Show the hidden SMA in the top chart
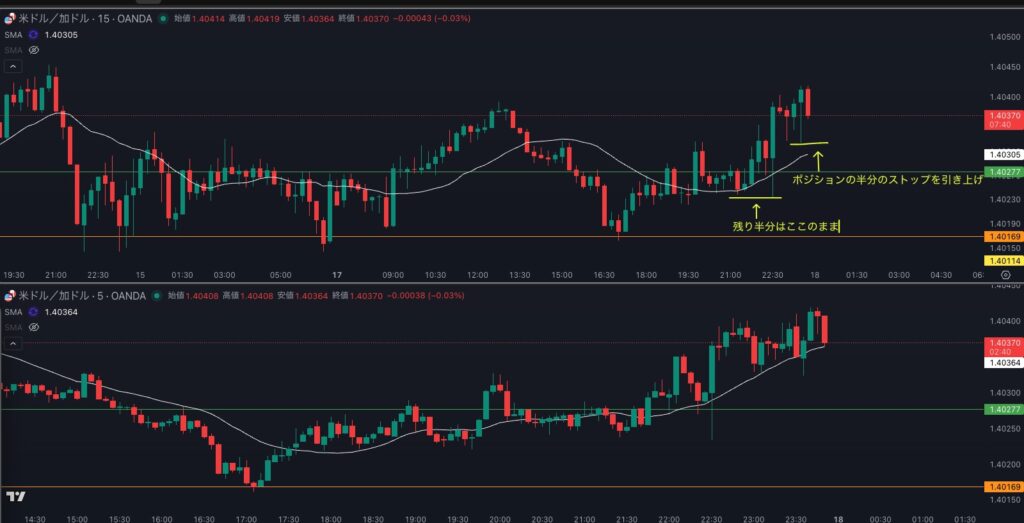The width and height of the screenshot is (1024, 523). pos(33,49)
